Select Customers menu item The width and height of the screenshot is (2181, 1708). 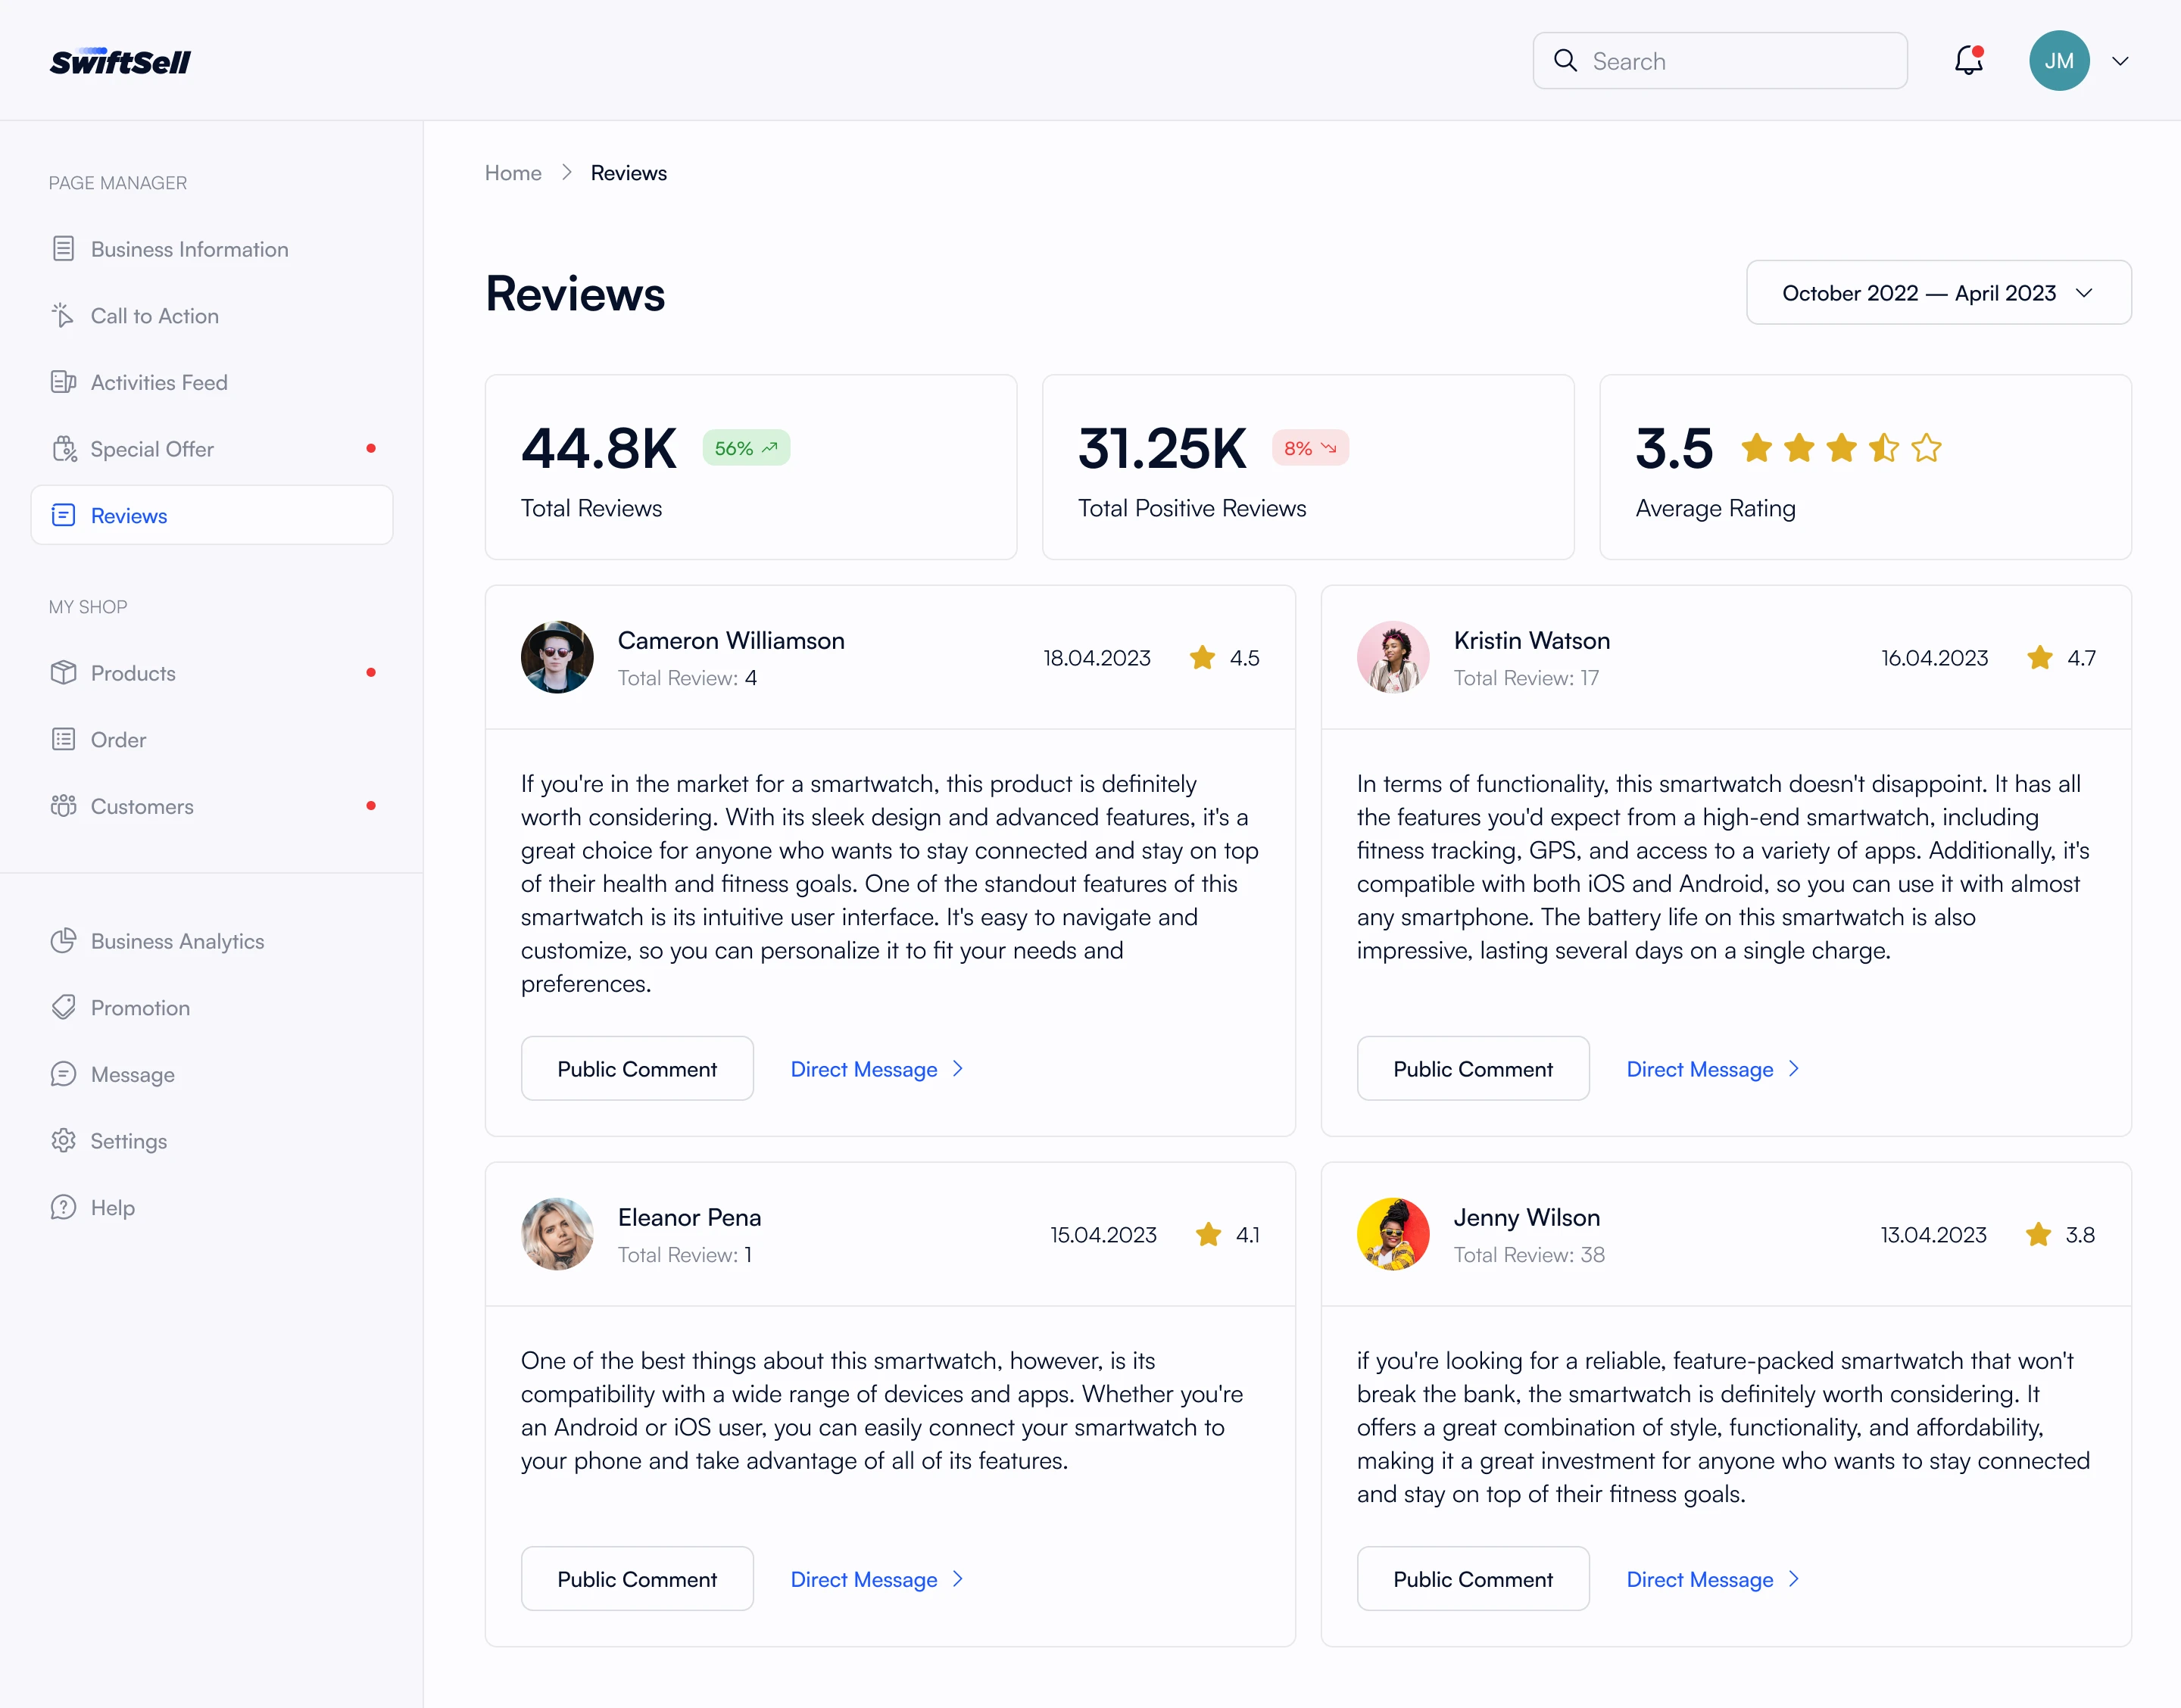tap(142, 806)
